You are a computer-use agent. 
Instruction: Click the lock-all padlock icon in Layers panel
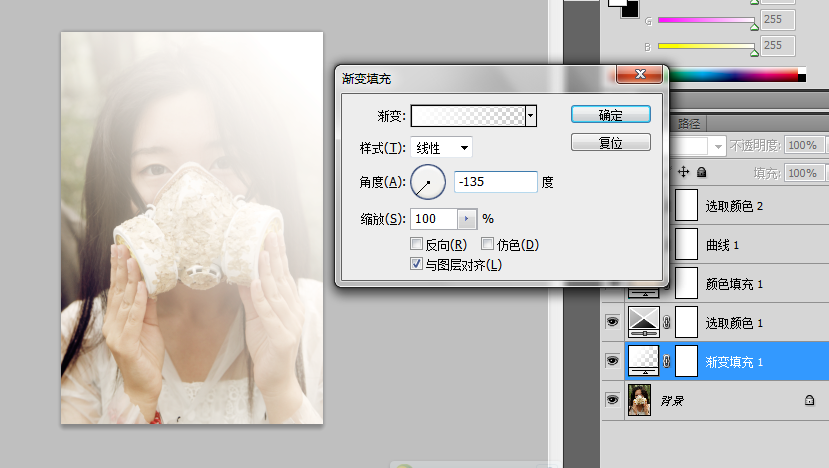click(x=702, y=172)
